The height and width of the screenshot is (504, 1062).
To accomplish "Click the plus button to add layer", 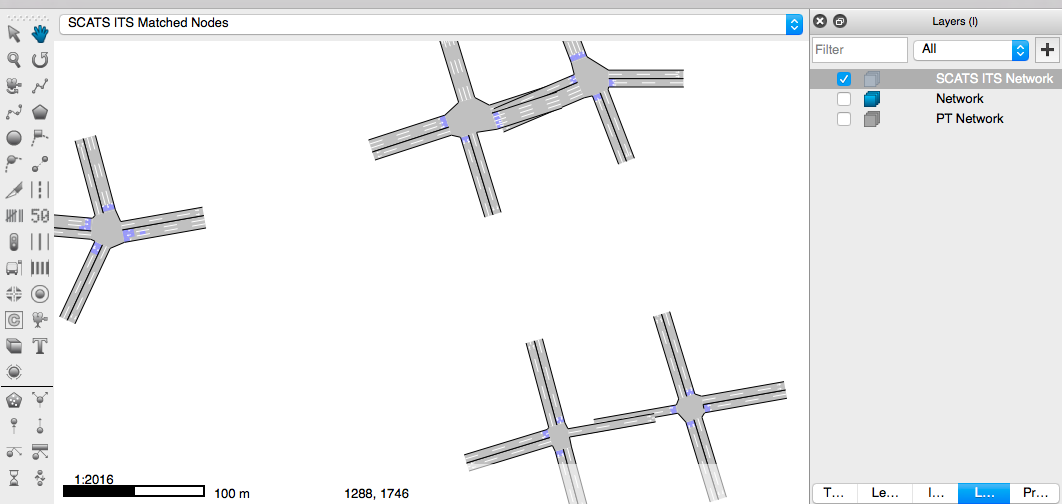I will (x=1047, y=49).
